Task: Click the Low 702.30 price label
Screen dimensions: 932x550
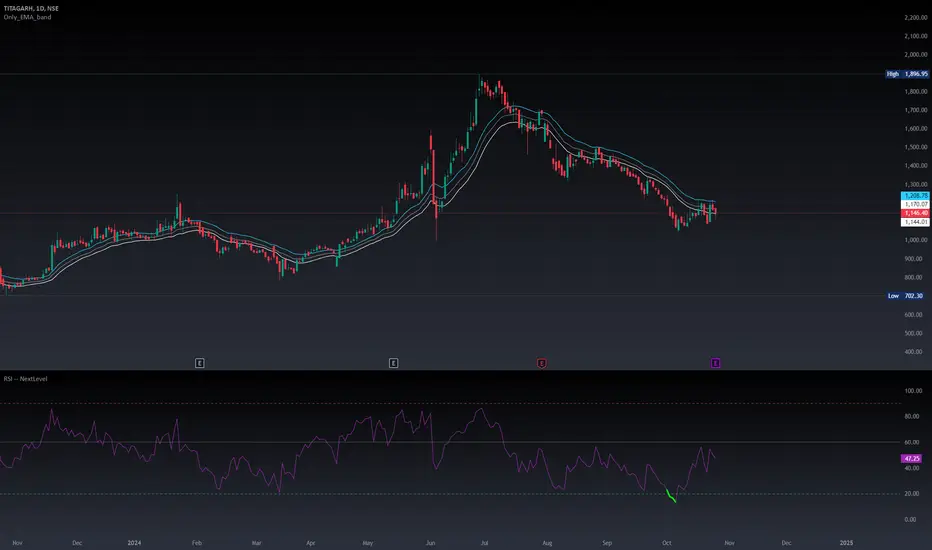Action: (x=906, y=296)
